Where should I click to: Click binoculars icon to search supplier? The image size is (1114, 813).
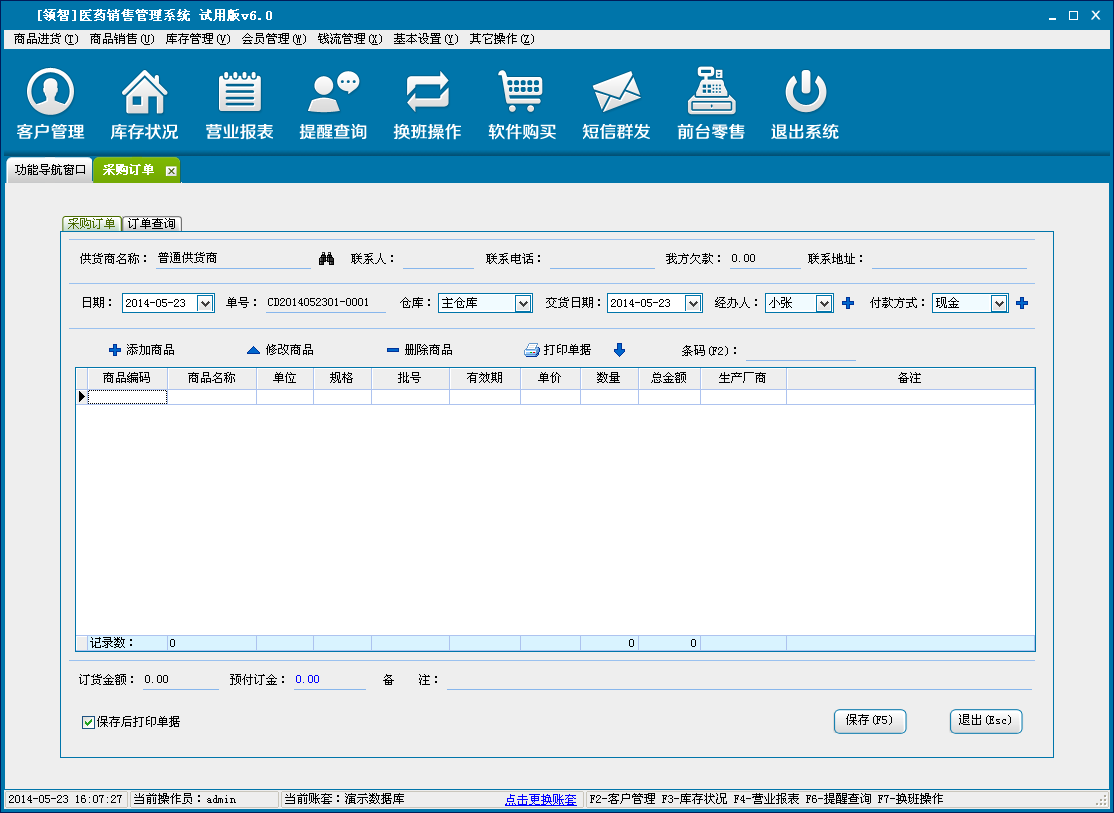(326, 259)
